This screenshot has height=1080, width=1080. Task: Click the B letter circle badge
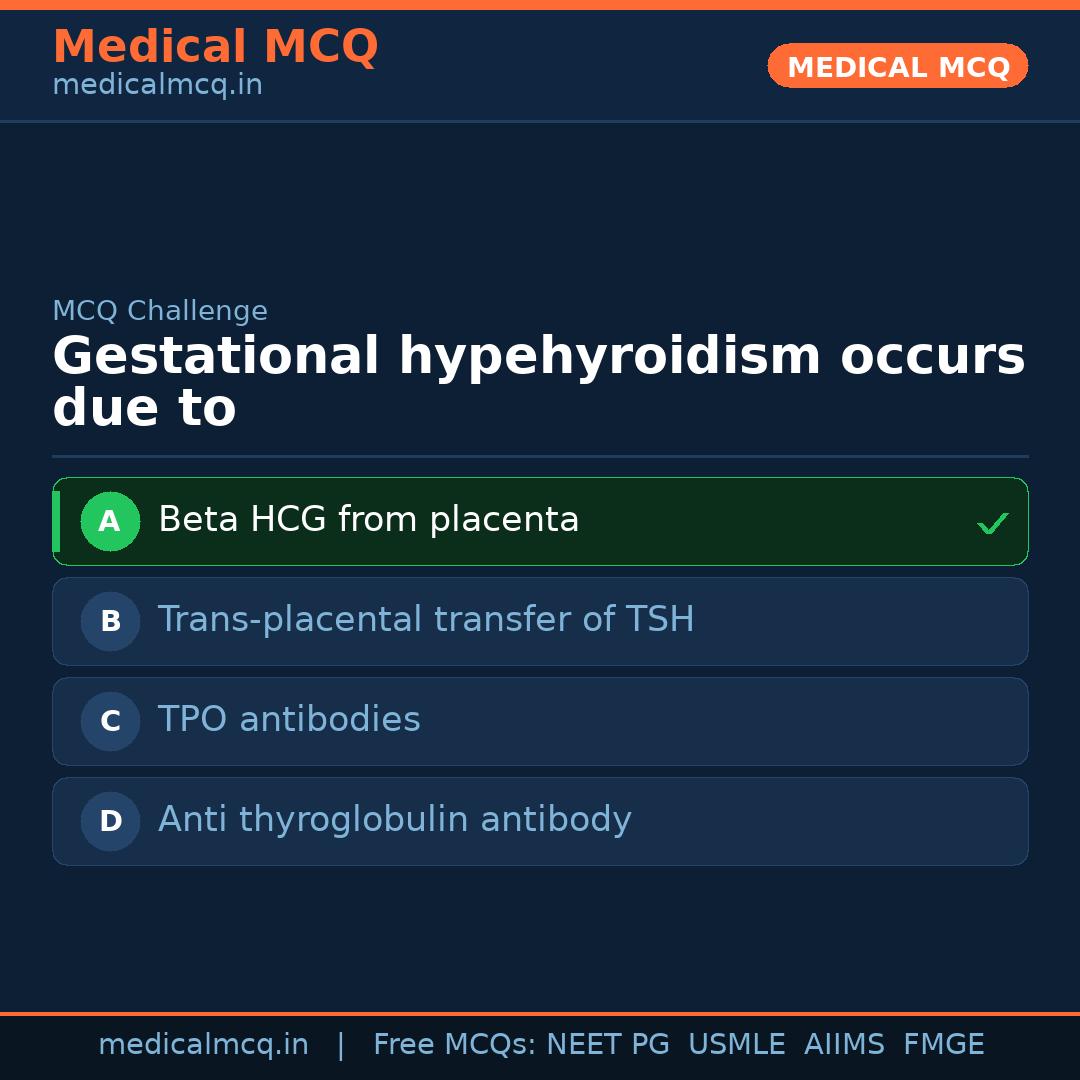(110, 621)
